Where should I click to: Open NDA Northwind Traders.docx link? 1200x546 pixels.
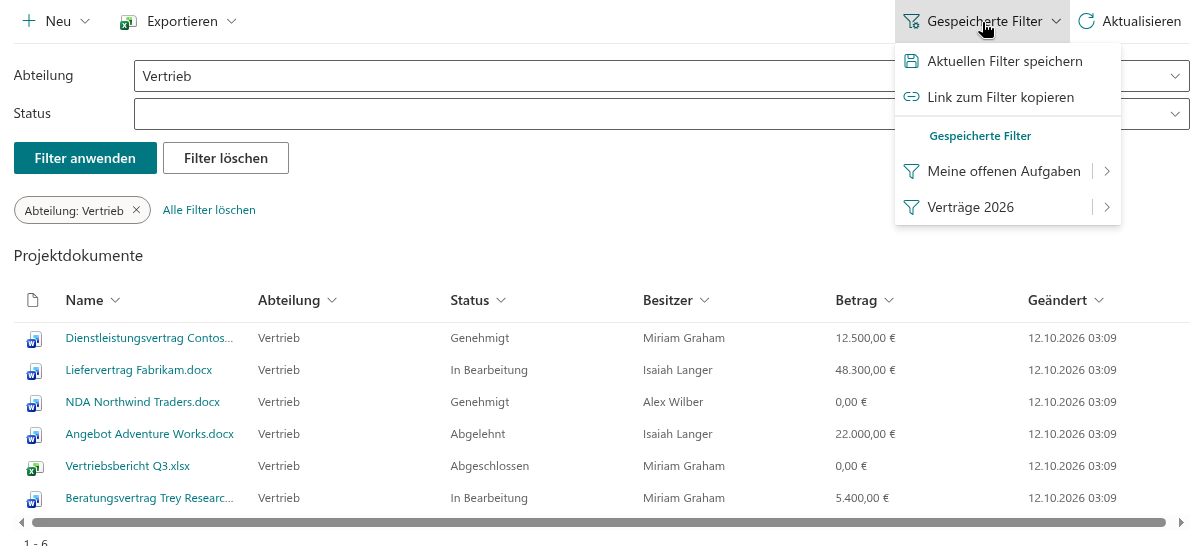coord(143,402)
